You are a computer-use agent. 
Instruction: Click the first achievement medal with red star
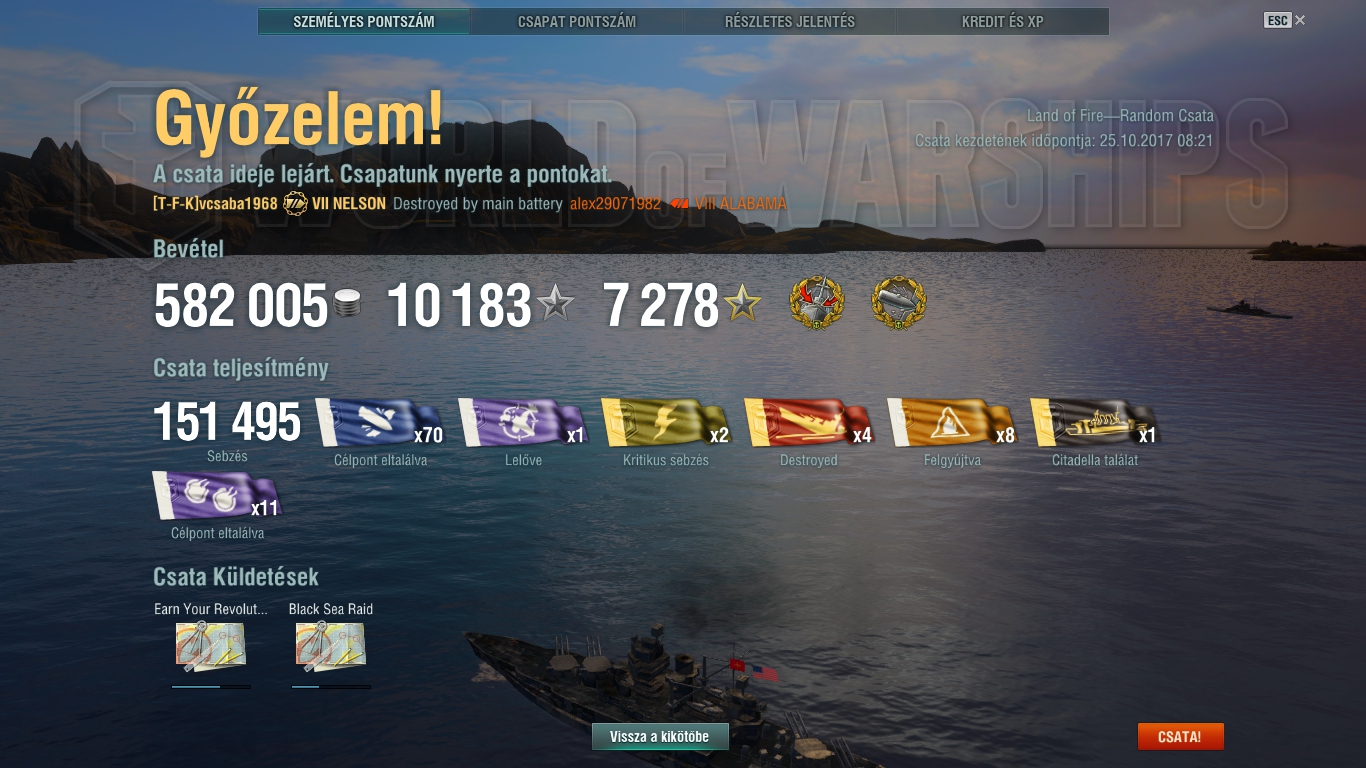coord(817,304)
